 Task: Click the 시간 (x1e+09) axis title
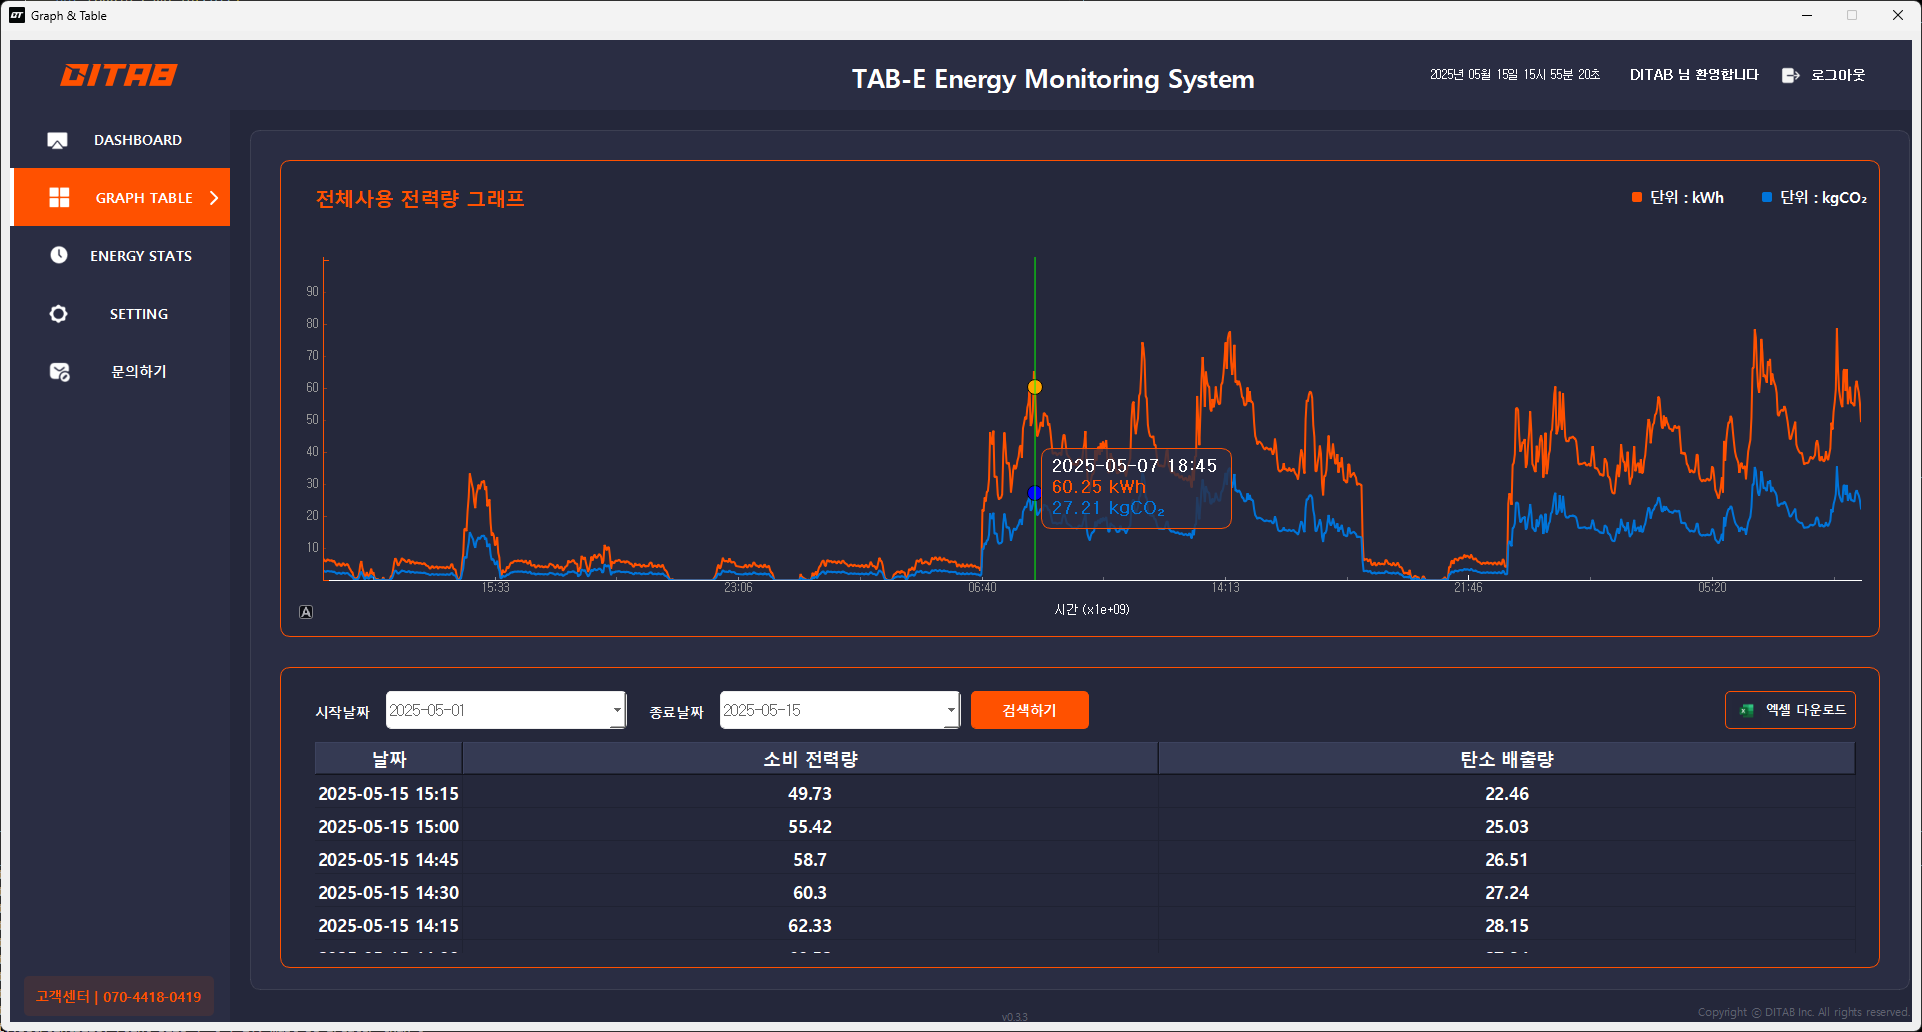pos(1092,609)
